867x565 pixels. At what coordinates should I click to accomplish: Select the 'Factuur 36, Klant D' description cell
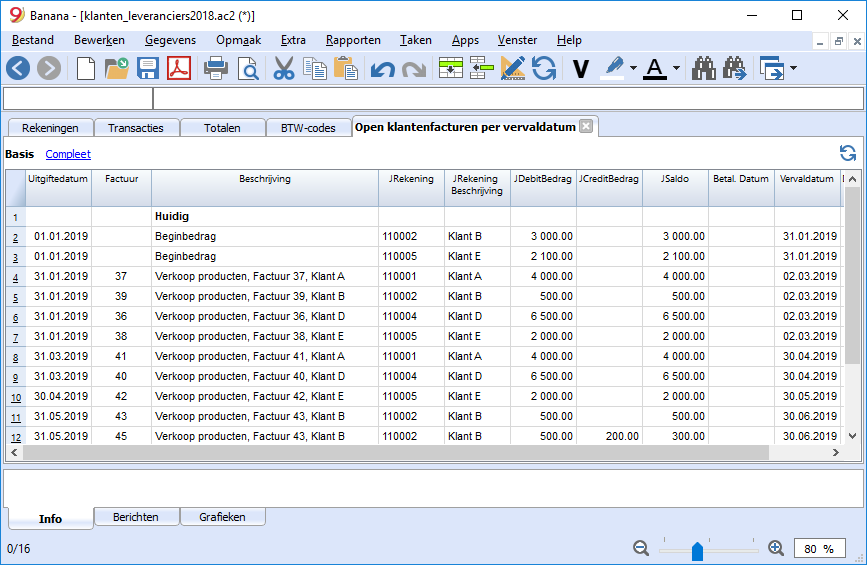[265, 316]
